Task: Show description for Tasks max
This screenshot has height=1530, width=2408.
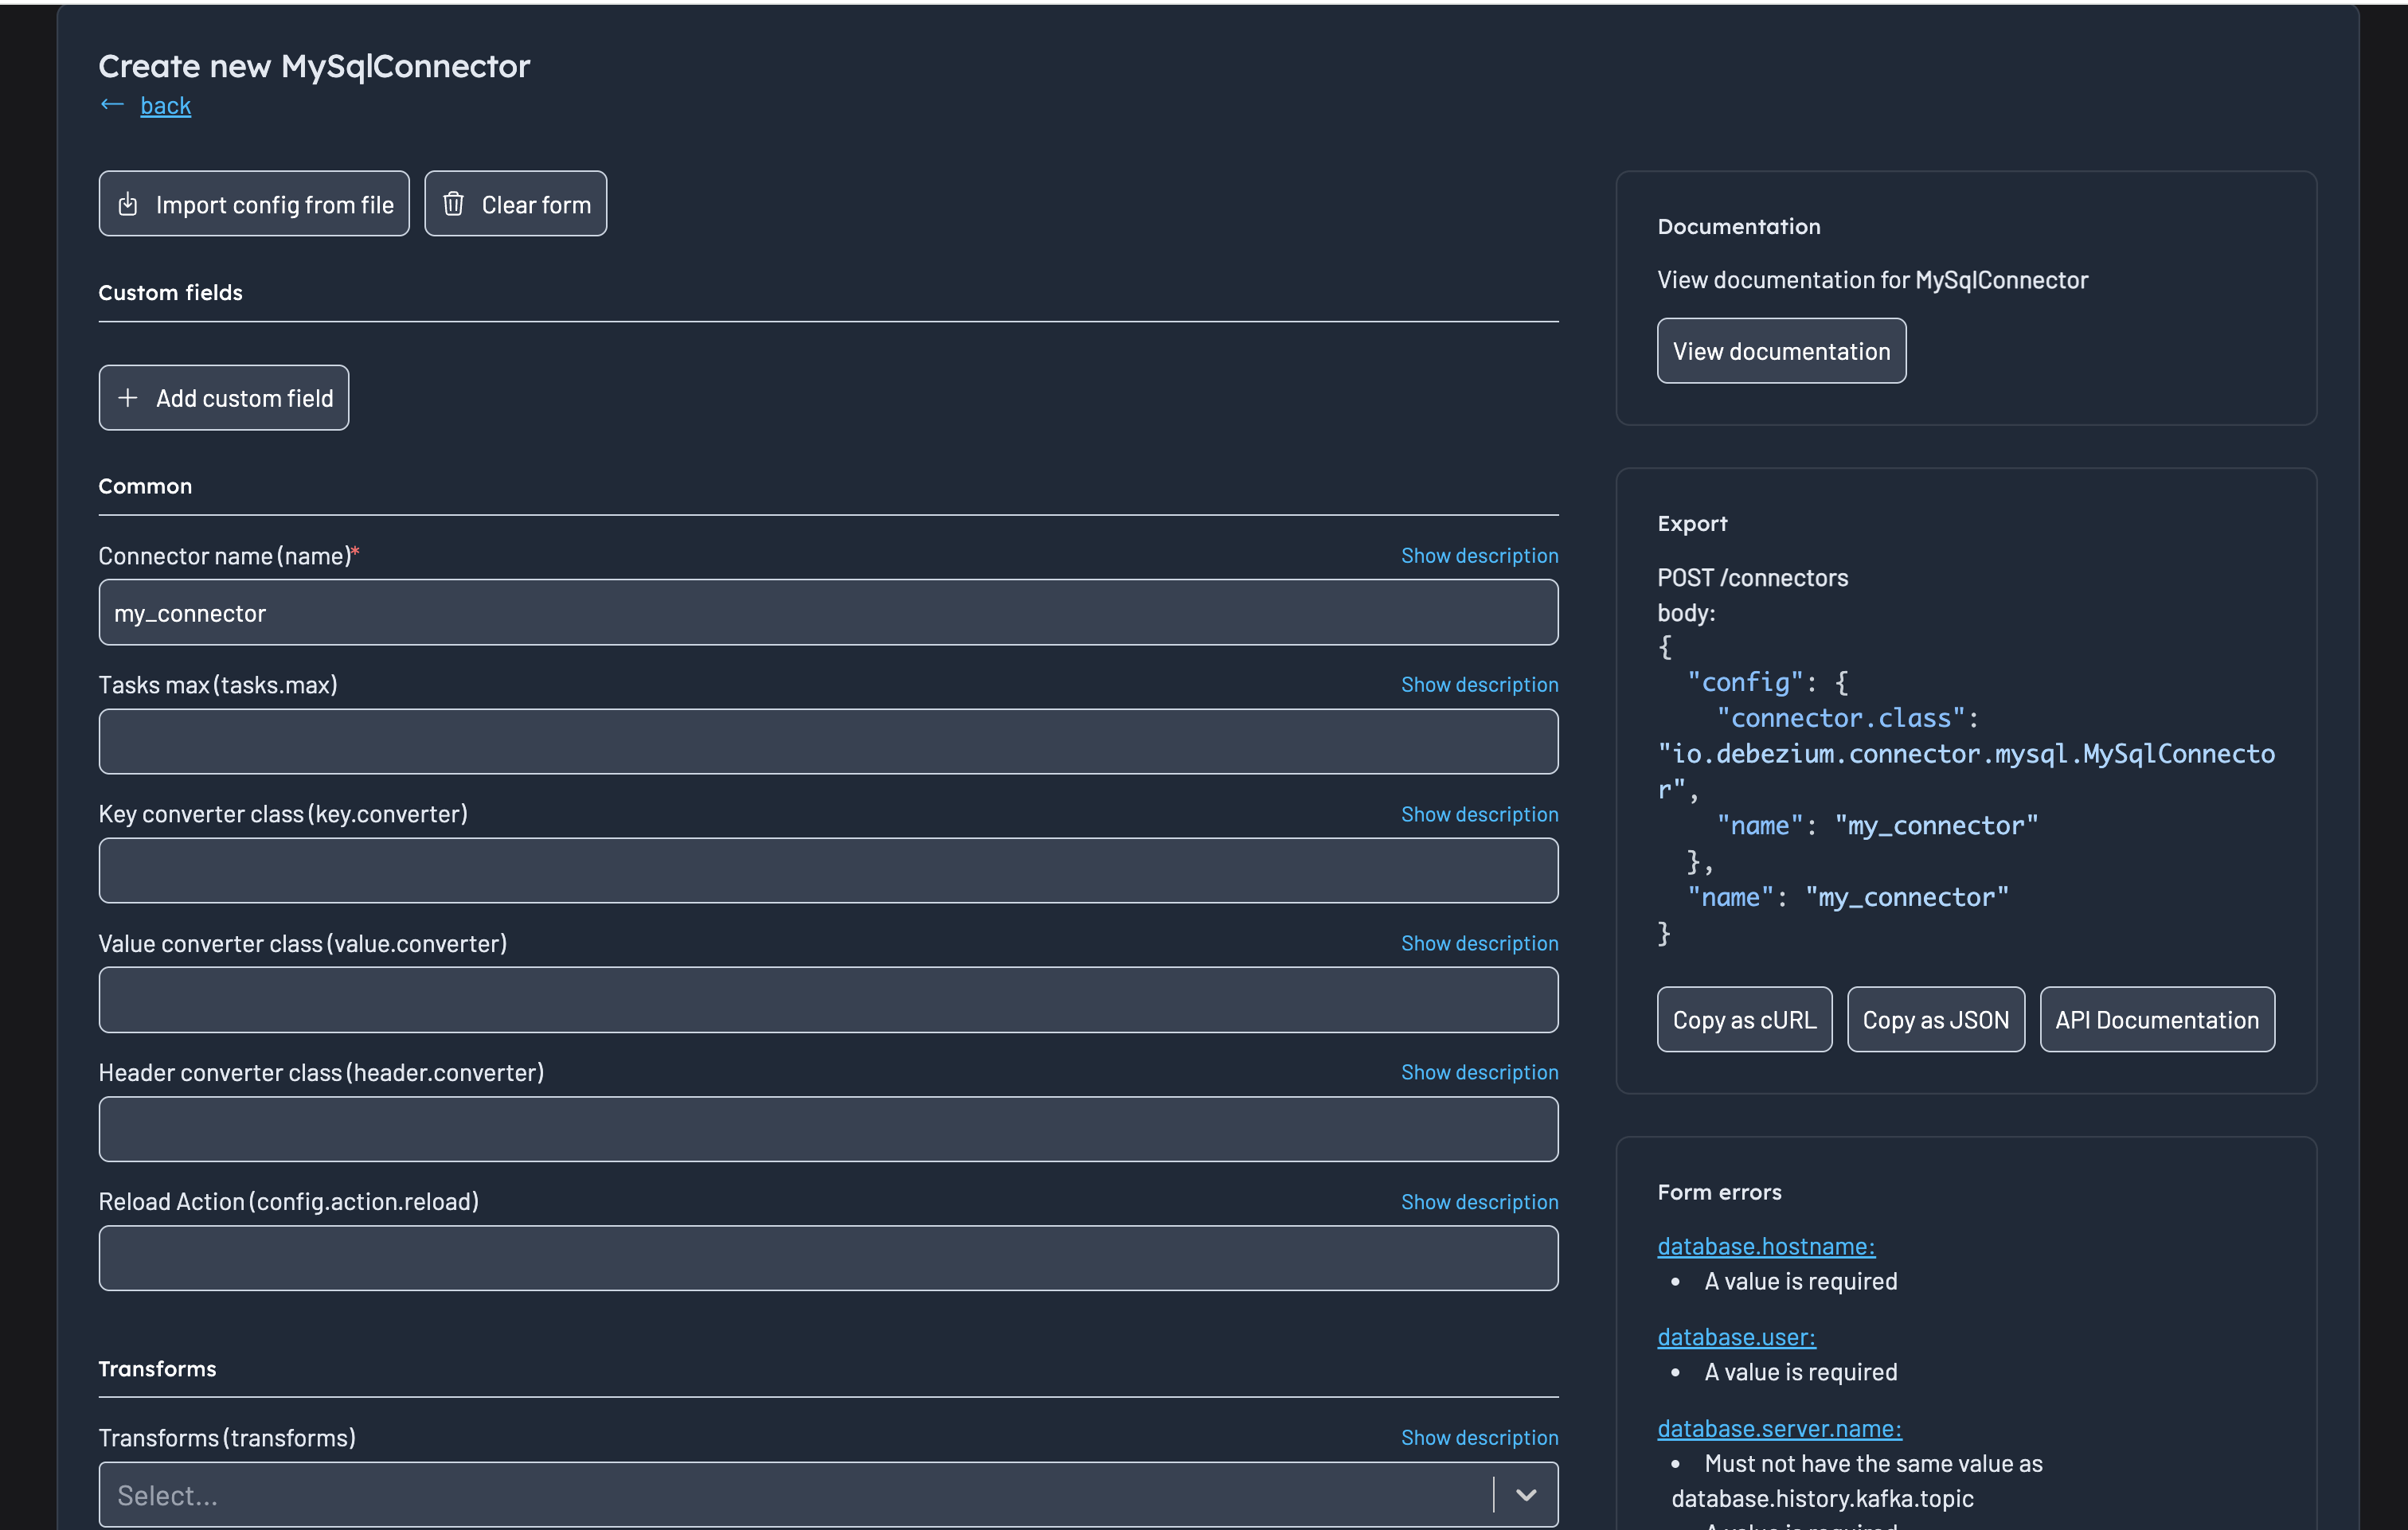Action: click(x=1479, y=684)
